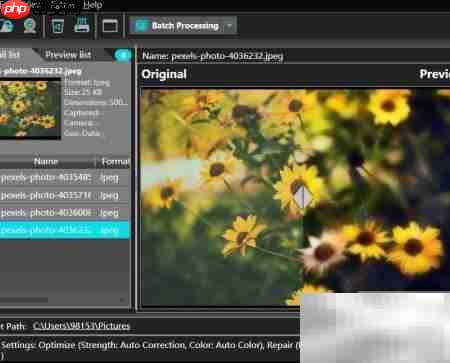Click the Original label above the image
This screenshot has width=450, height=363.
[164, 74]
